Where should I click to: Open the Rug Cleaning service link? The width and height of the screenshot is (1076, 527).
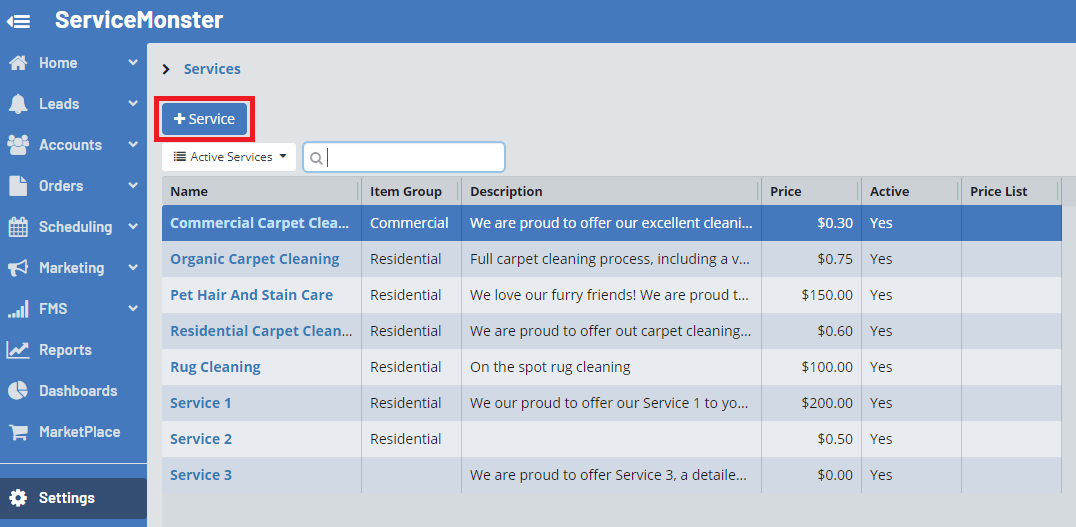click(215, 367)
